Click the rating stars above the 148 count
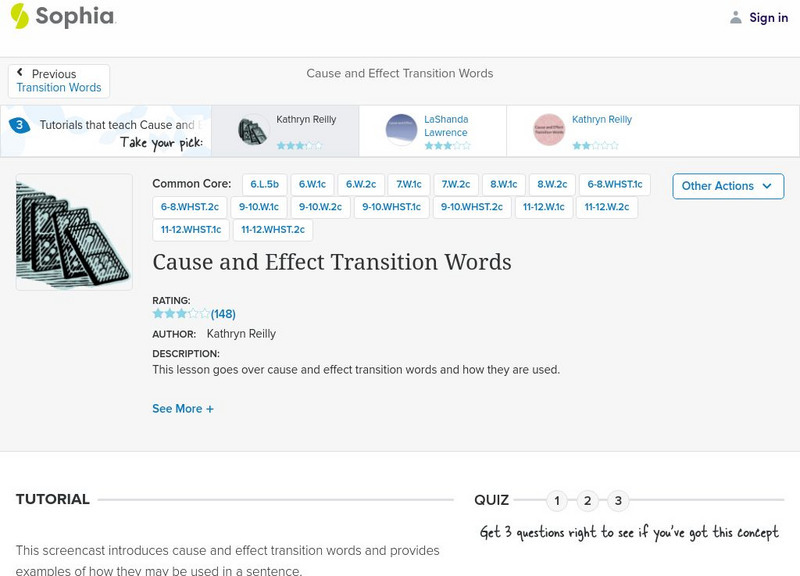Screen dimensions: 800x576 [x=181, y=313]
